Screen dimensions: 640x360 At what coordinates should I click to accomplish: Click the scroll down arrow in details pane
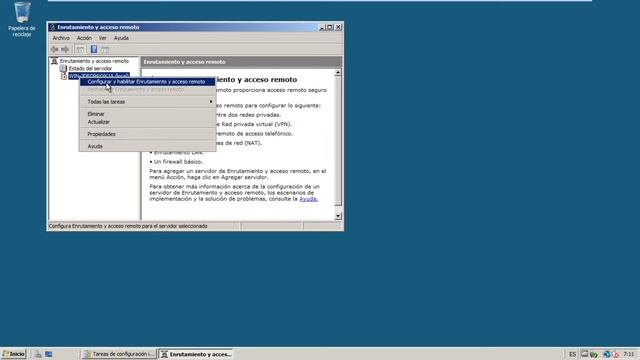pos(338,216)
